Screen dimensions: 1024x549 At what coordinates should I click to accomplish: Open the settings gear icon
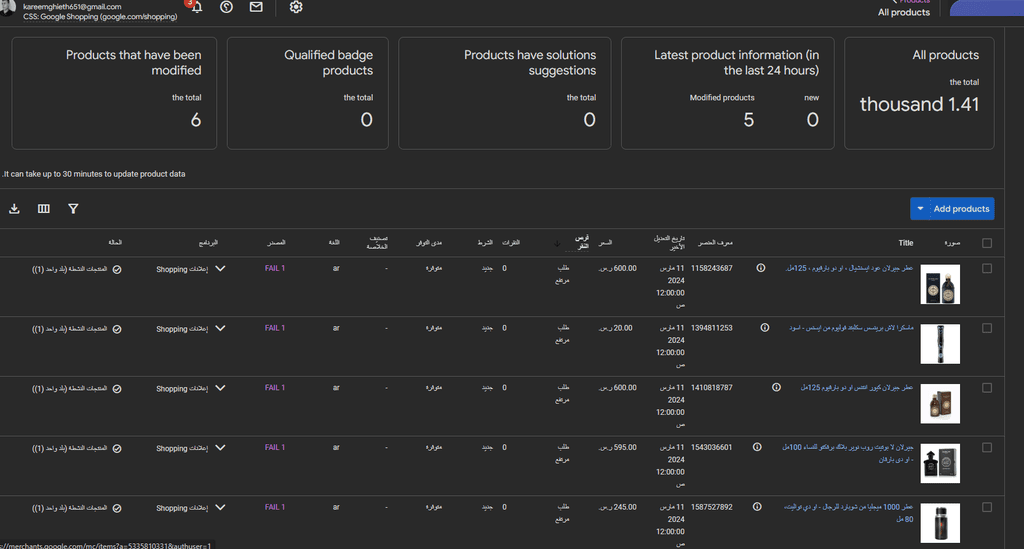point(296,7)
